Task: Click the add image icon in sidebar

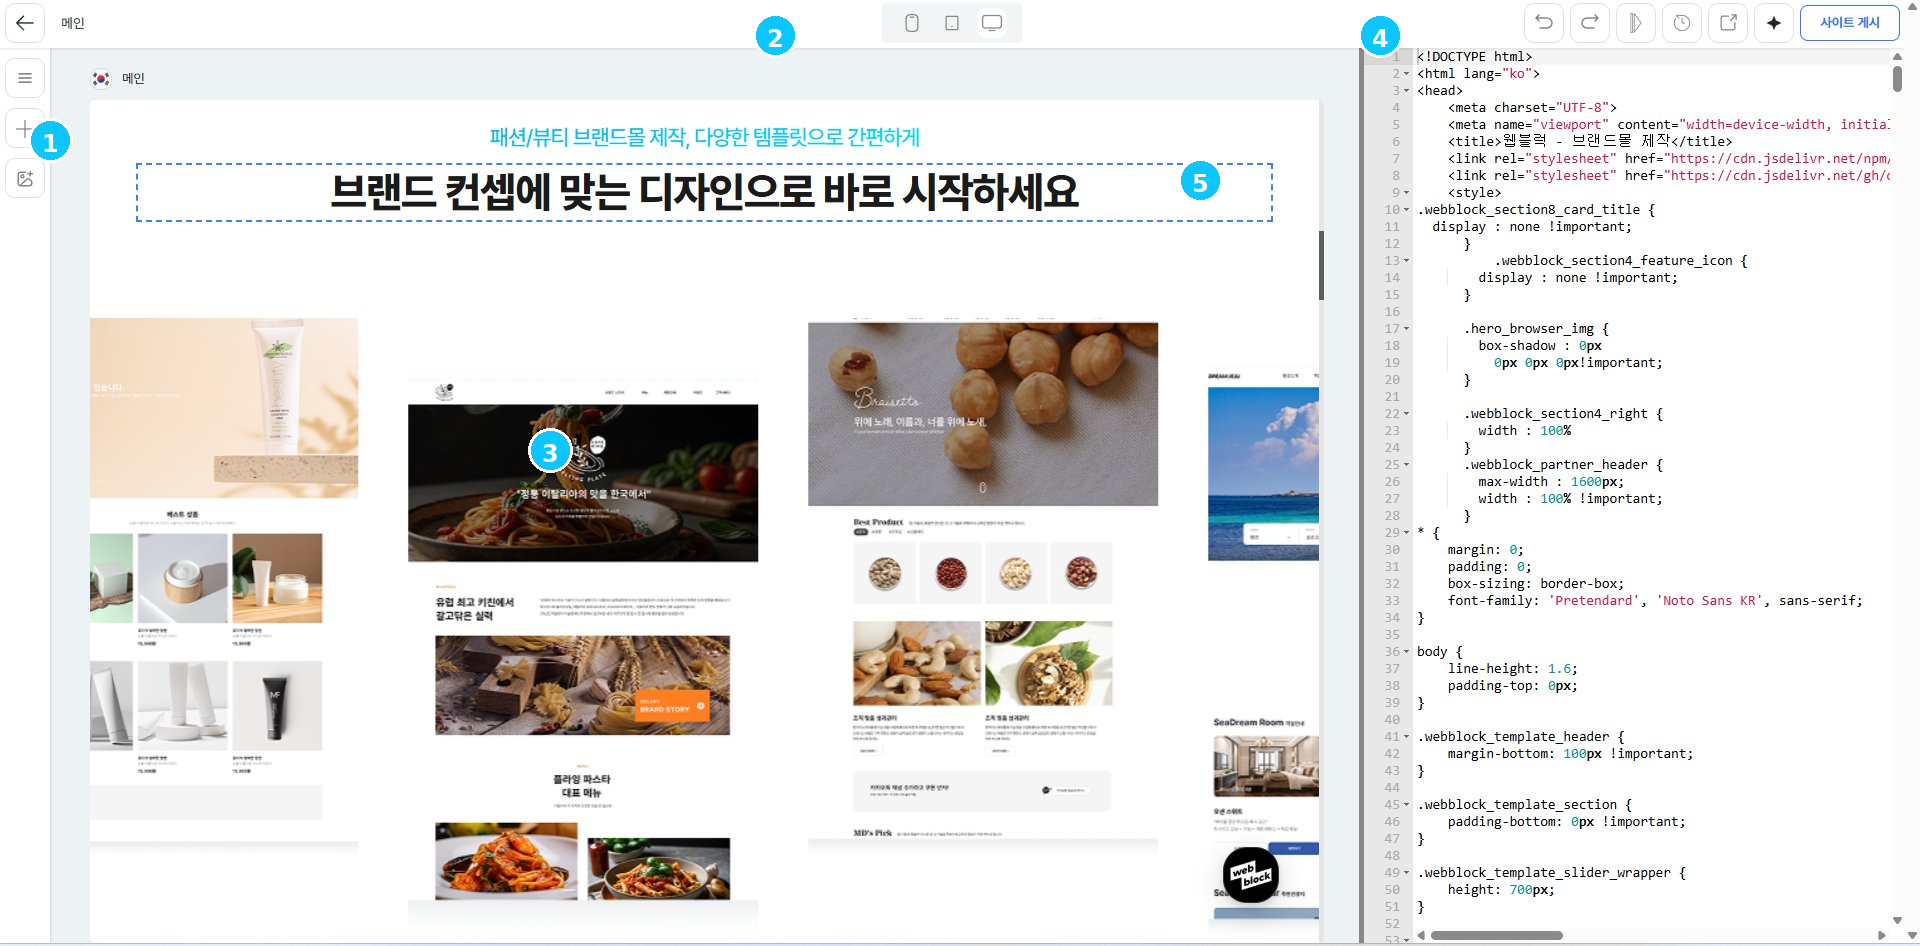Action: tap(24, 179)
